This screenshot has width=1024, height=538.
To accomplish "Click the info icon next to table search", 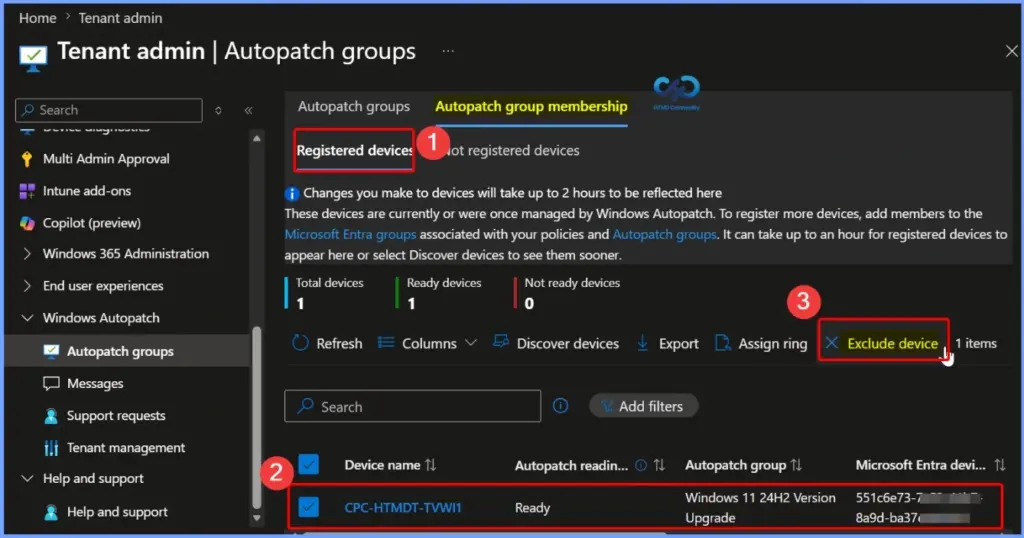I will click(x=560, y=405).
